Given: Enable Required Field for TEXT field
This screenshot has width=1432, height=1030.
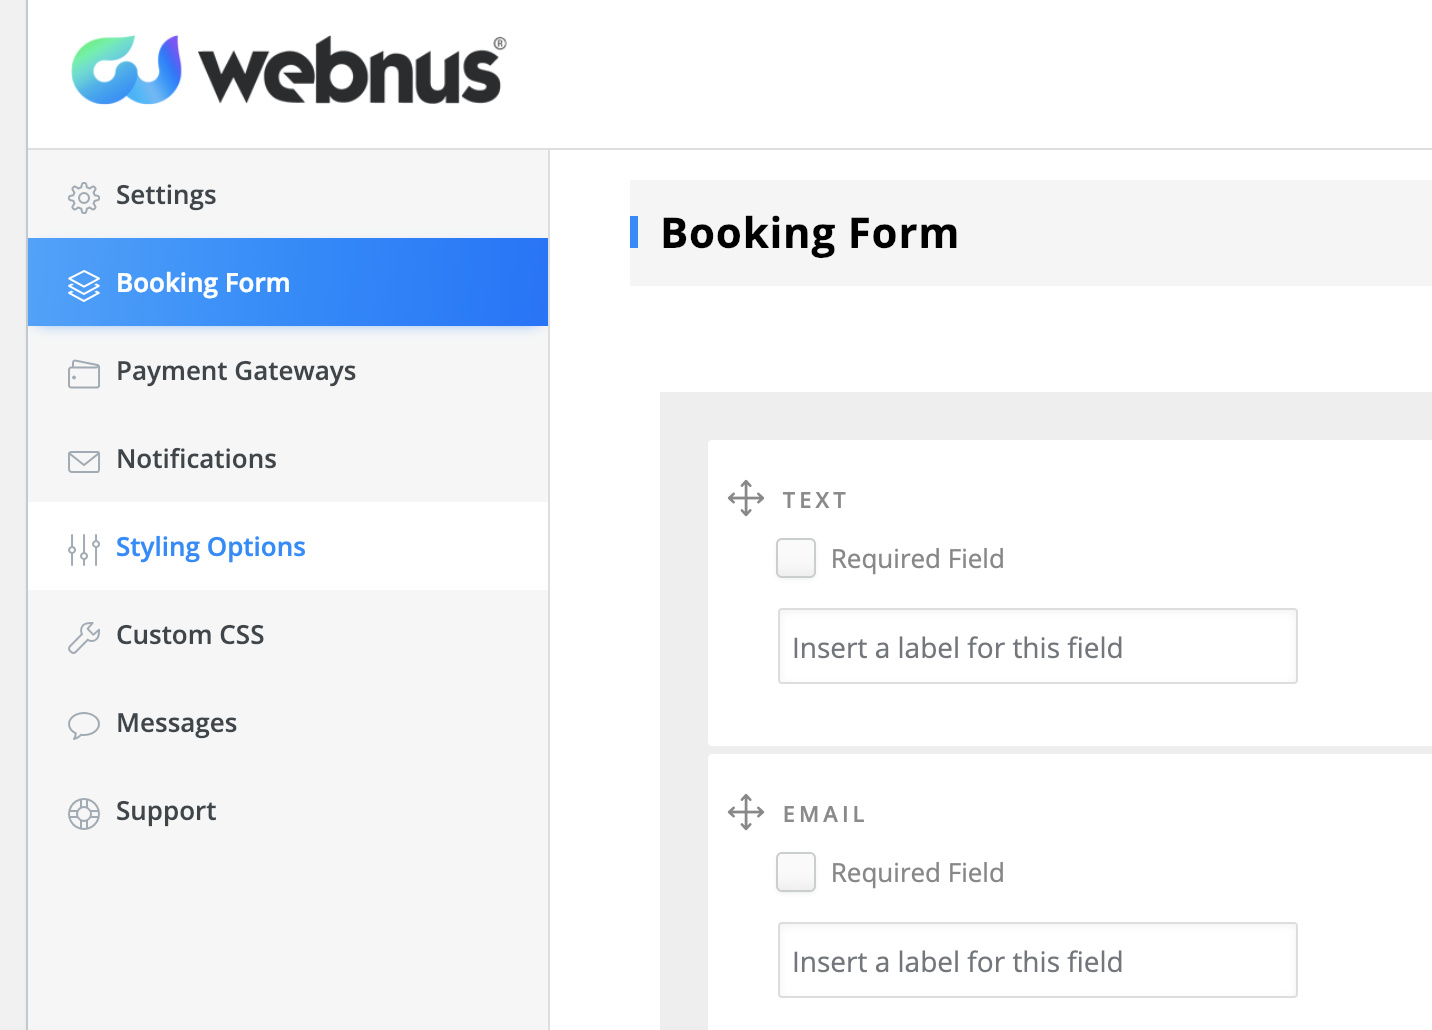Looking at the screenshot, I should pos(796,558).
